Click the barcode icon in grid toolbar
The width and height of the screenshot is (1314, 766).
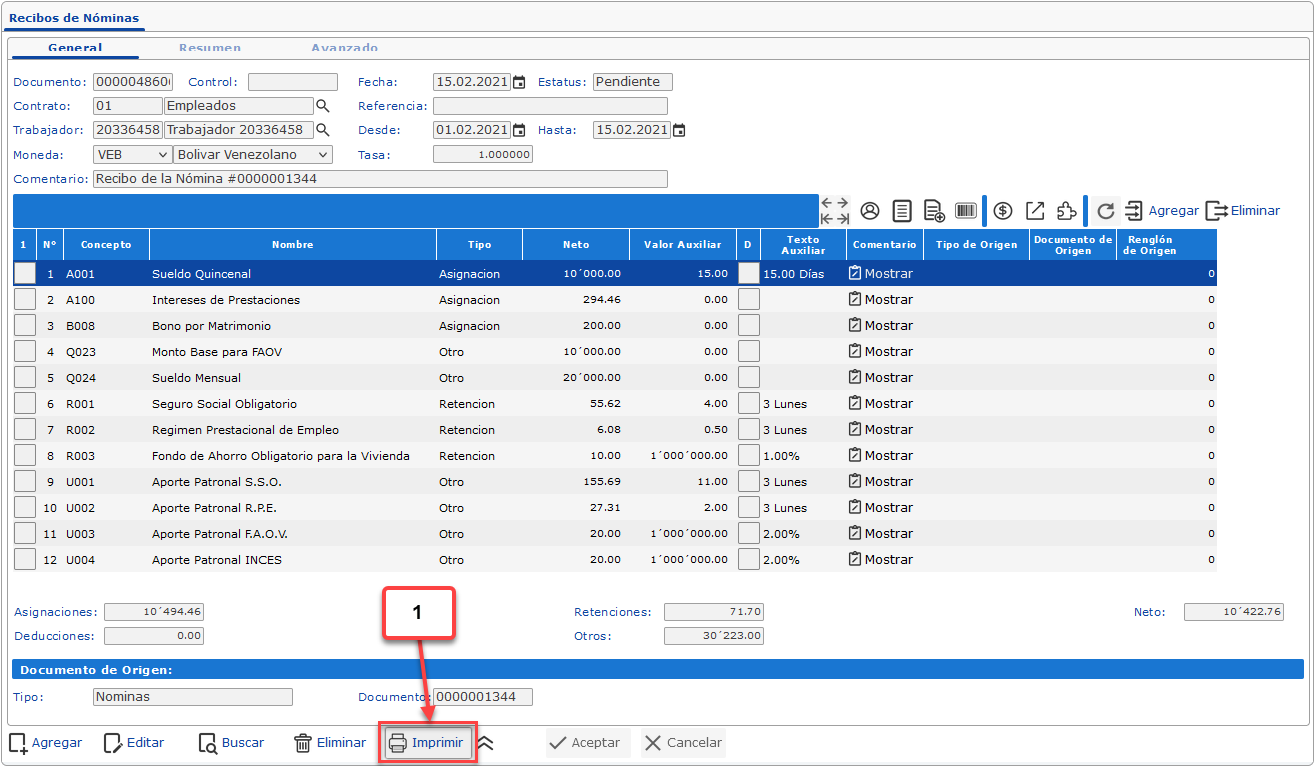pos(966,211)
